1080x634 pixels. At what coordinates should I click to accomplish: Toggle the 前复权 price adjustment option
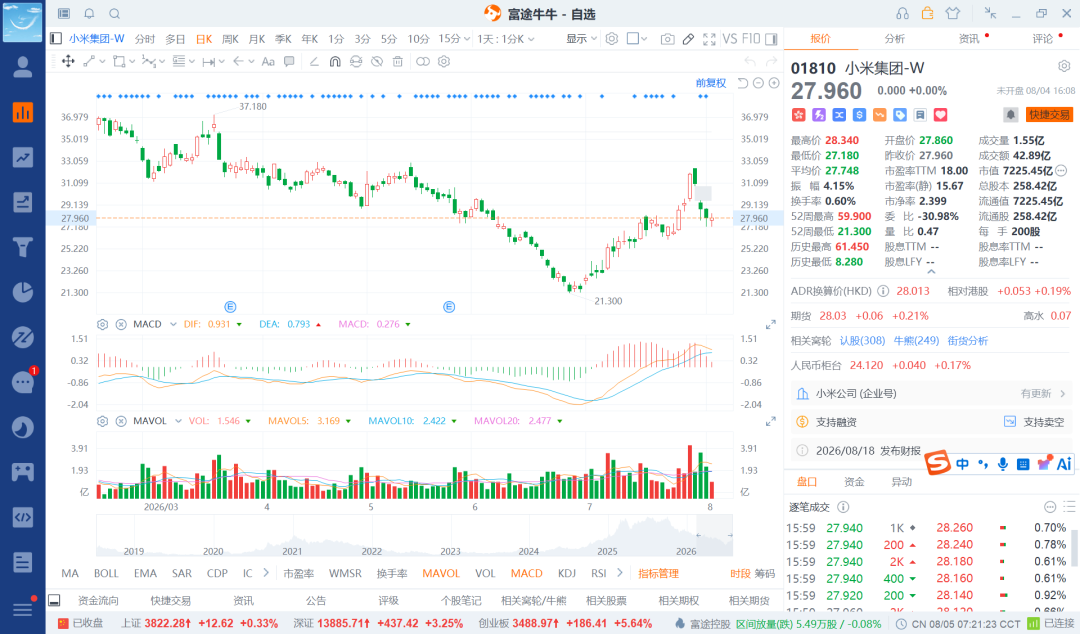tap(711, 83)
